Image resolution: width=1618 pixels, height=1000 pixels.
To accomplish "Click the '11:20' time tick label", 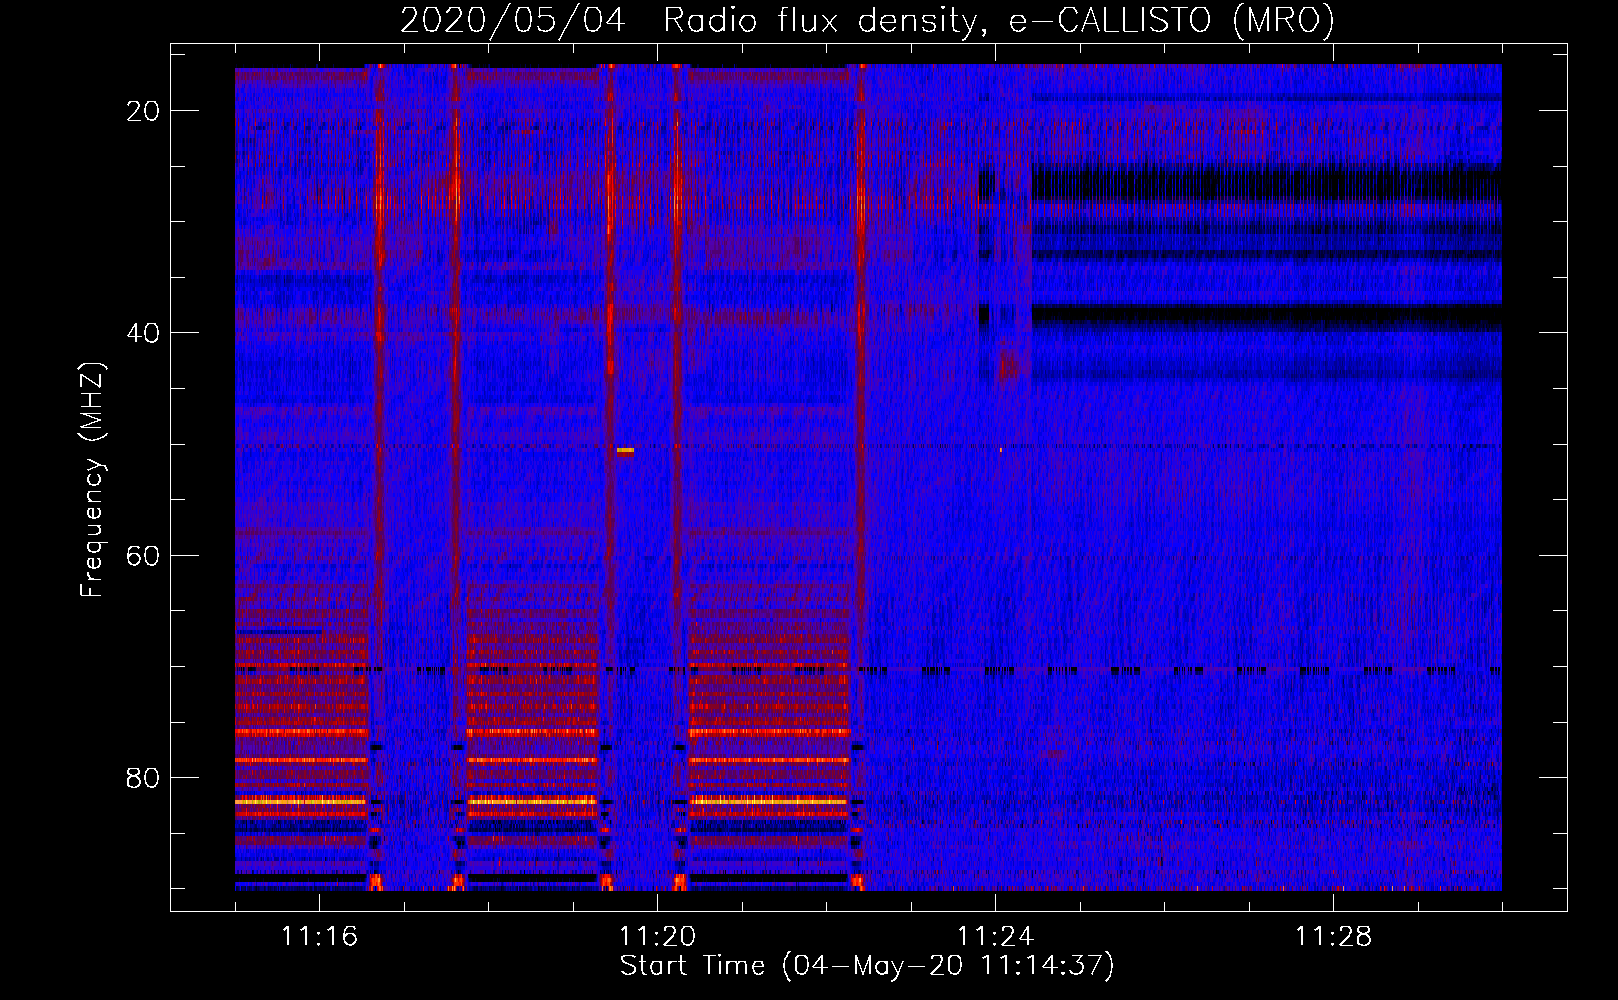I will click(657, 937).
